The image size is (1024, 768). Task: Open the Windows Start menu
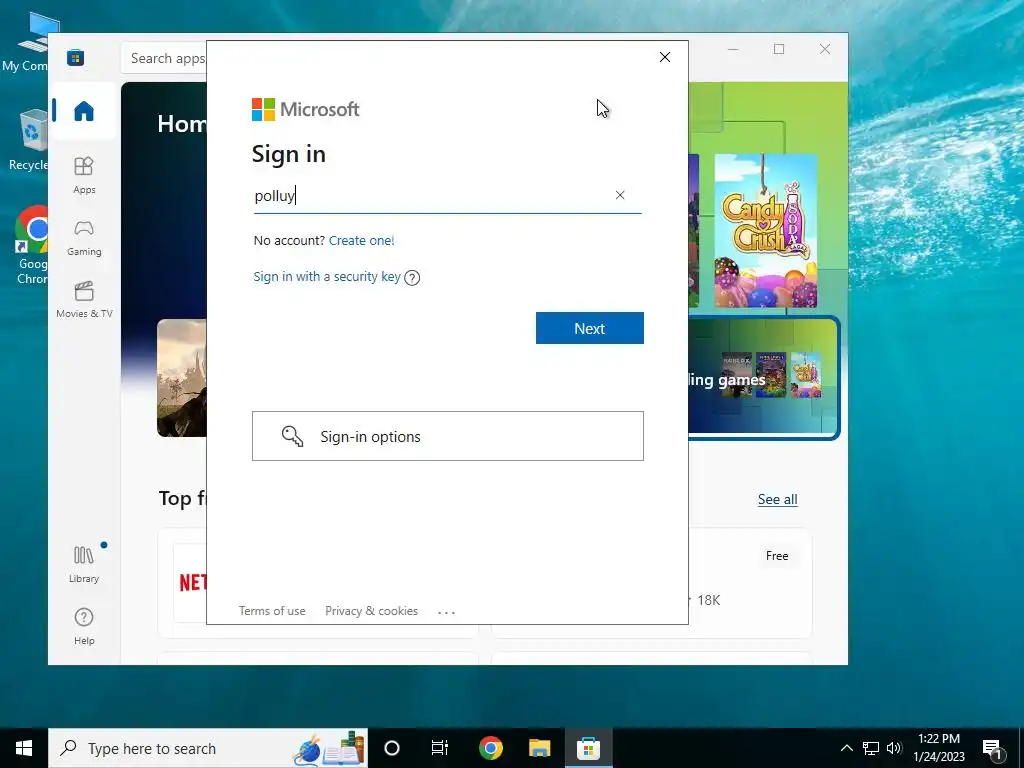[x=24, y=748]
